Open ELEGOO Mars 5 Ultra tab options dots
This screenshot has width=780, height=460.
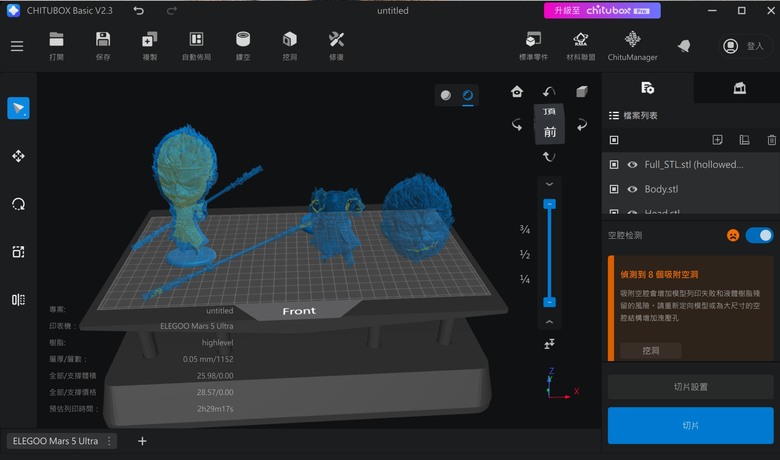point(109,441)
